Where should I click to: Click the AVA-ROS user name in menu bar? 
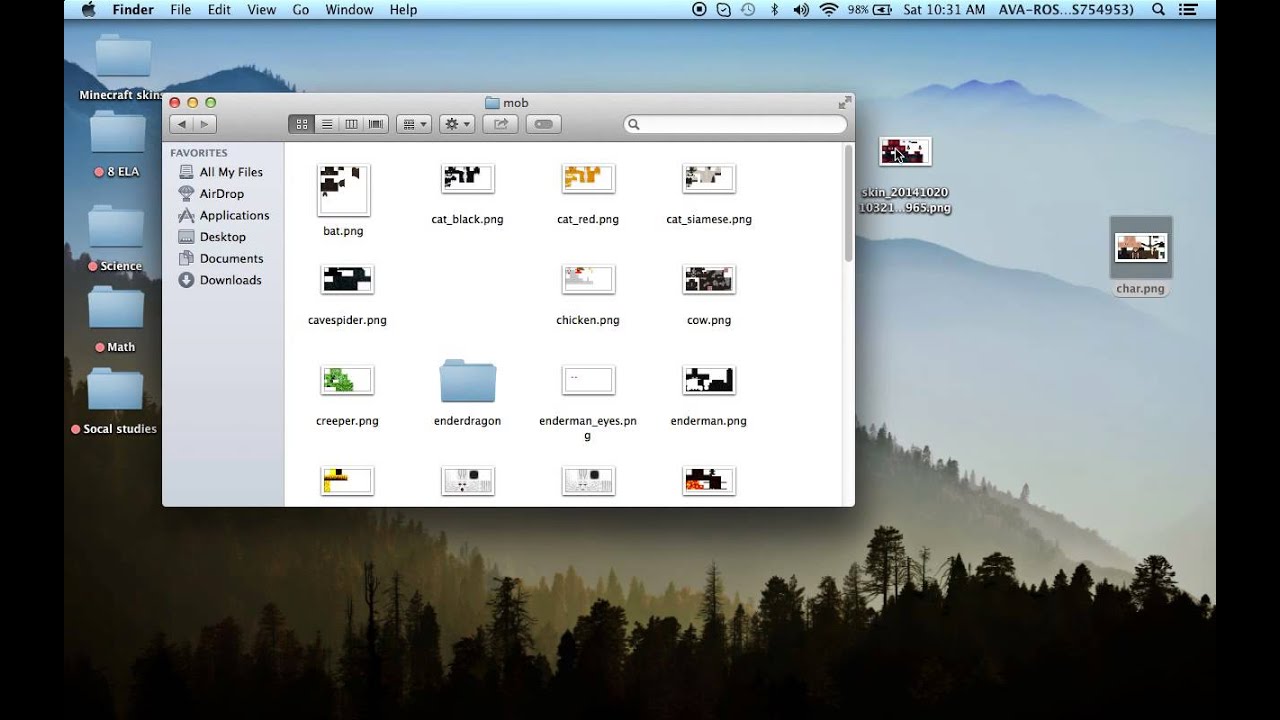pyautogui.click(x=1066, y=9)
